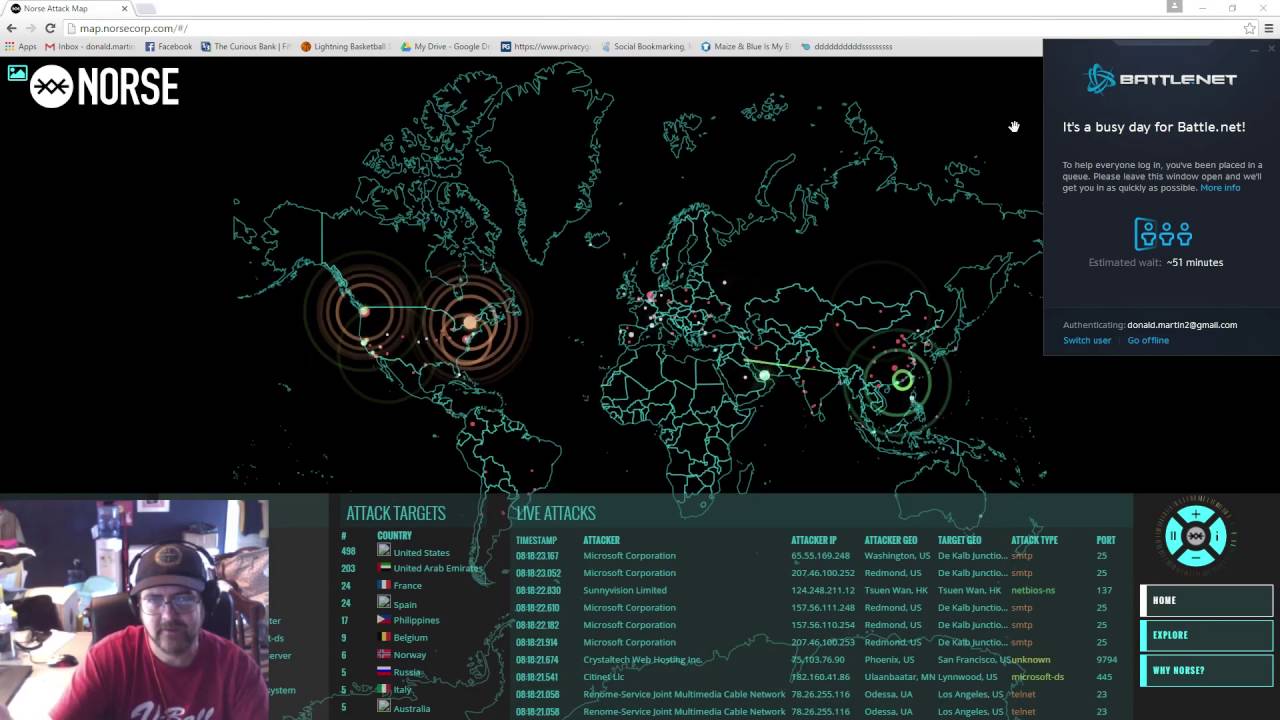The width and height of the screenshot is (1280, 720).
Task: Open the My Drive Google bookmark
Action: 446,46
